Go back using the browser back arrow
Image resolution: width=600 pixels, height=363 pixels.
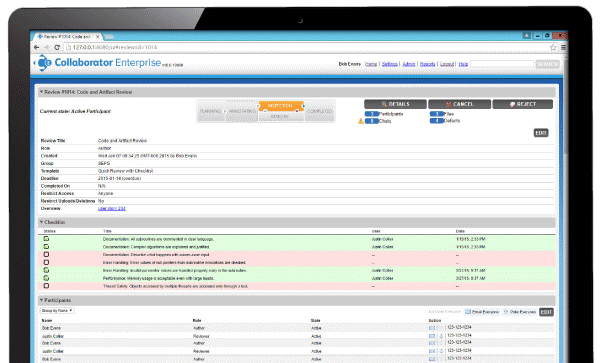coord(36,47)
